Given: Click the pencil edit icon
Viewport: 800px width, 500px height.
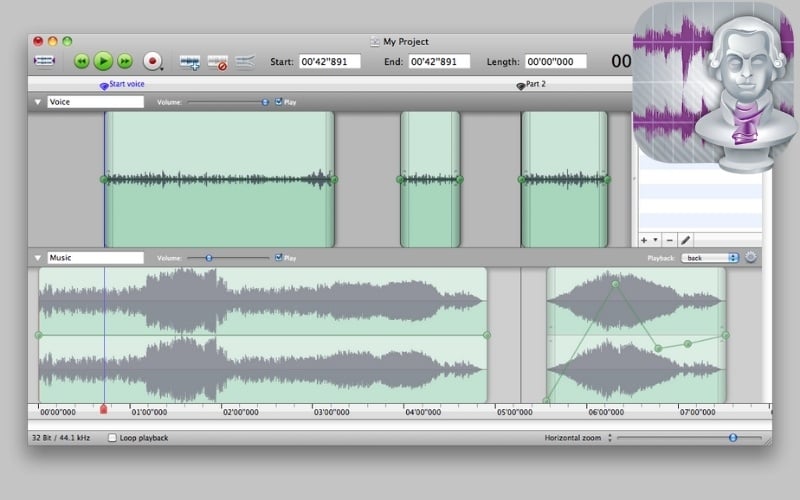Looking at the screenshot, I should (686, 240).
